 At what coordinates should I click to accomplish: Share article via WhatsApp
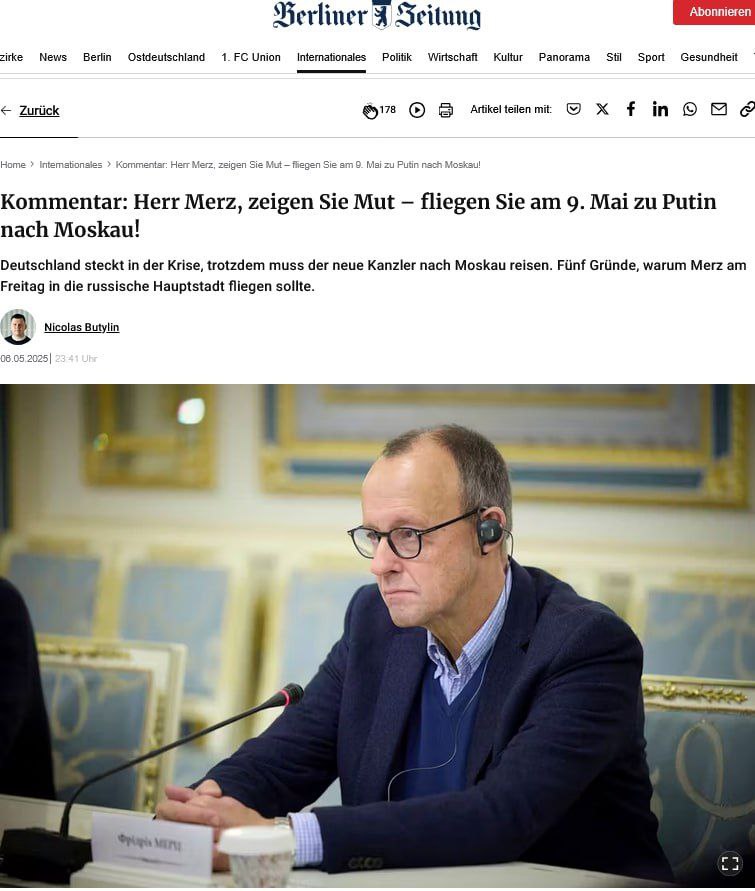click(x=690, y=109)
